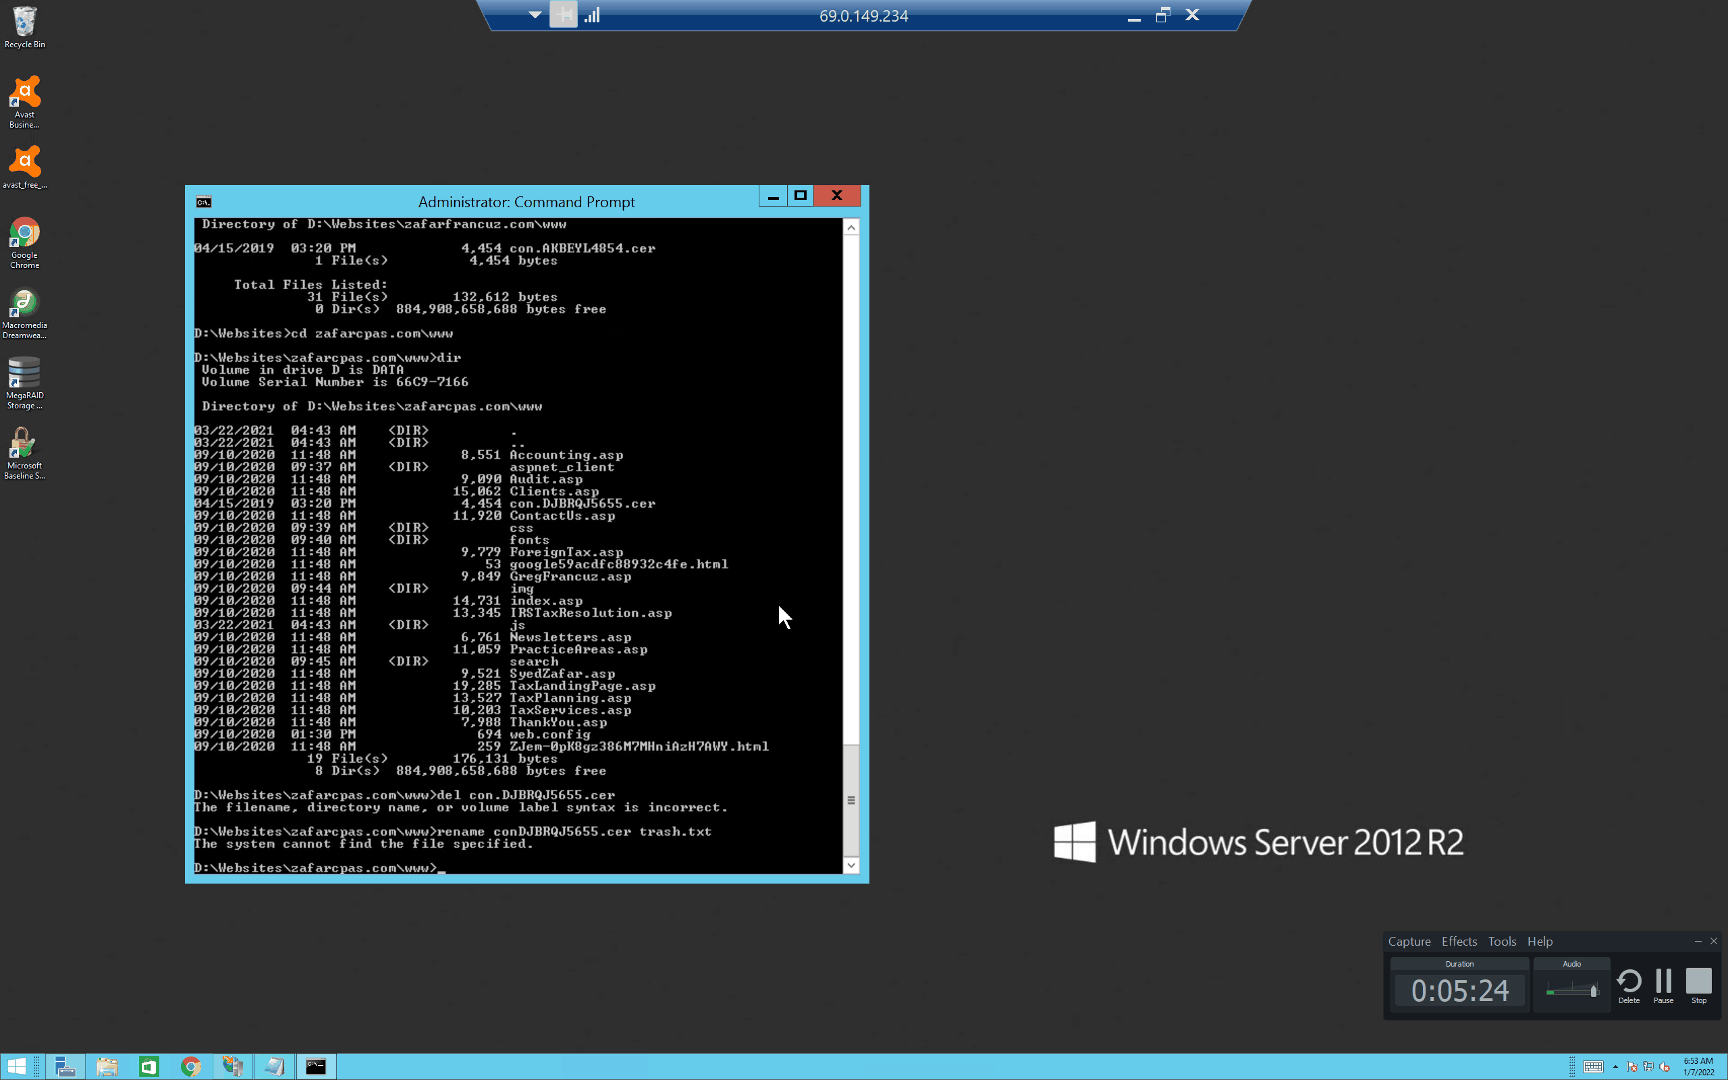Image resolution: width=1728 pixels, height=1080 pixels.
Task: Open the Command Prompt window system-menu icon
Action: (204, 202)
